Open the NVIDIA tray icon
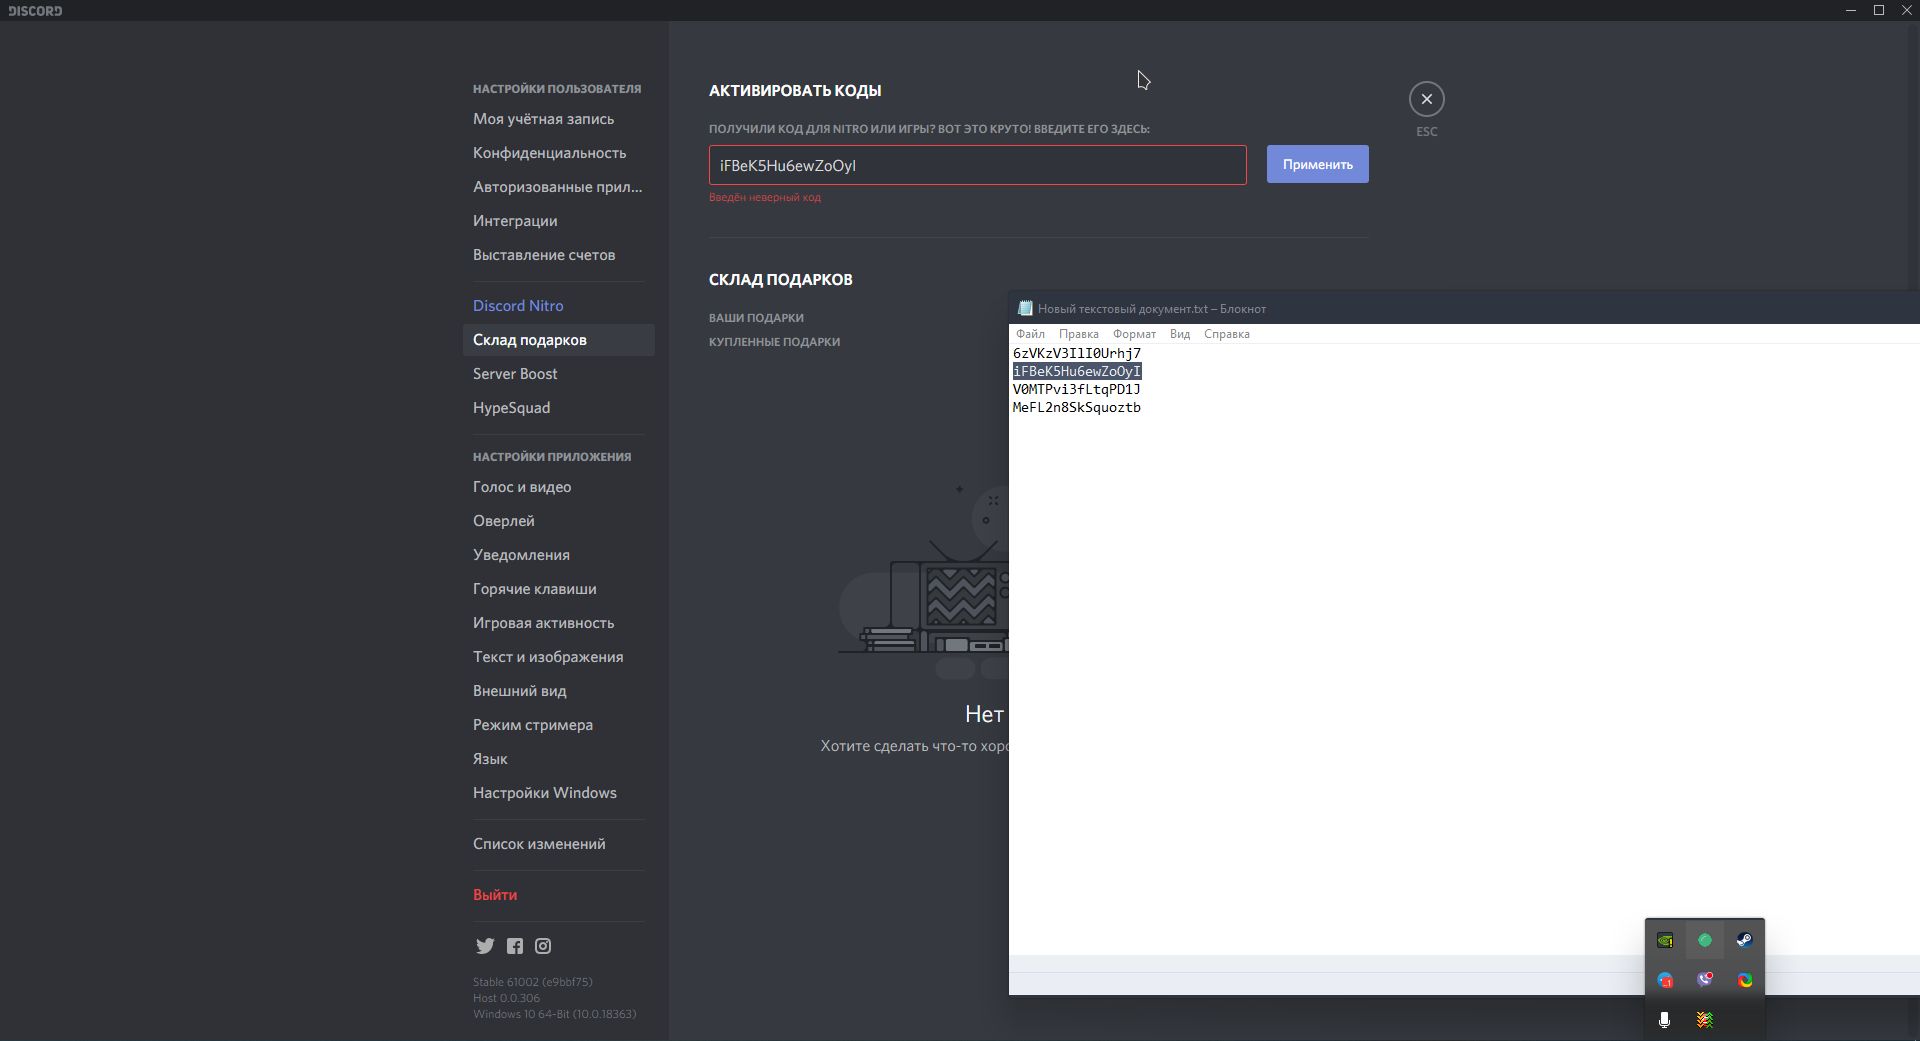This screenshot has height=1041, width=1920. (1665, 940)
